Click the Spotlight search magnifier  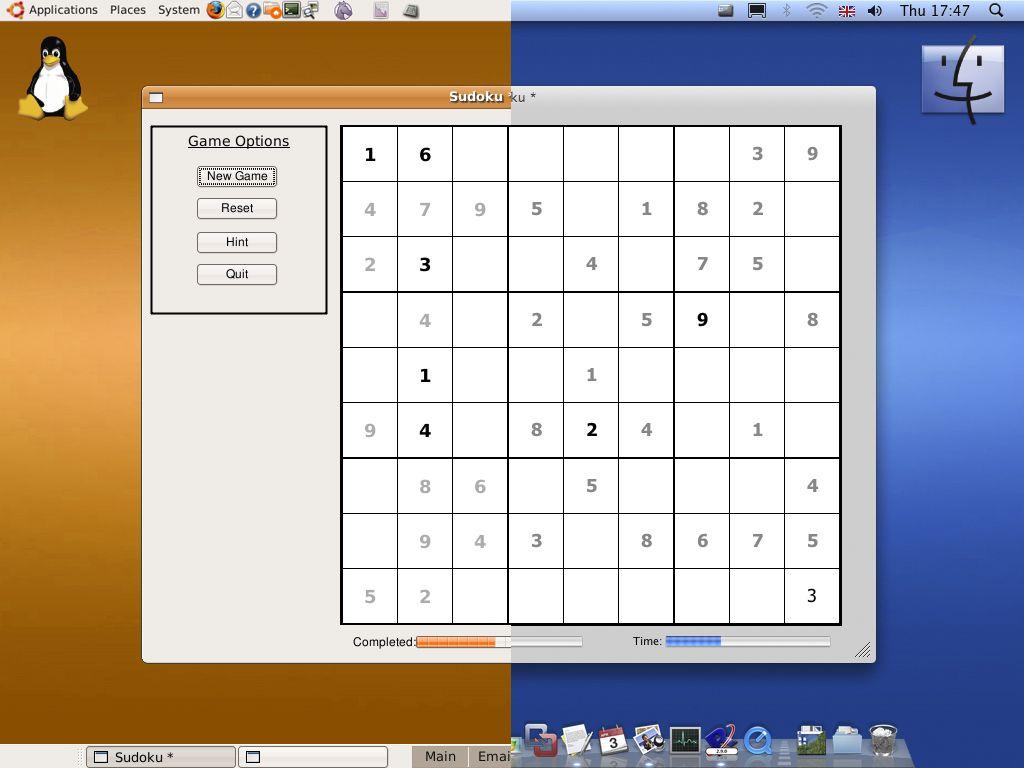(x=996, y=10)
